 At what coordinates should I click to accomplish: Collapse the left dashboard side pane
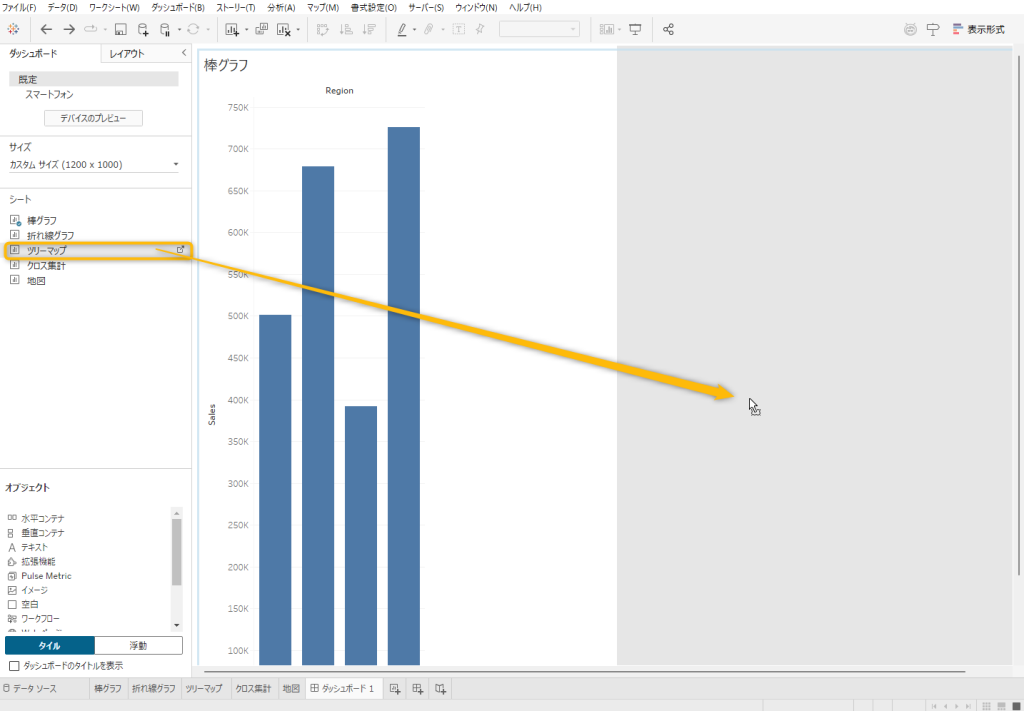point(184,53)
